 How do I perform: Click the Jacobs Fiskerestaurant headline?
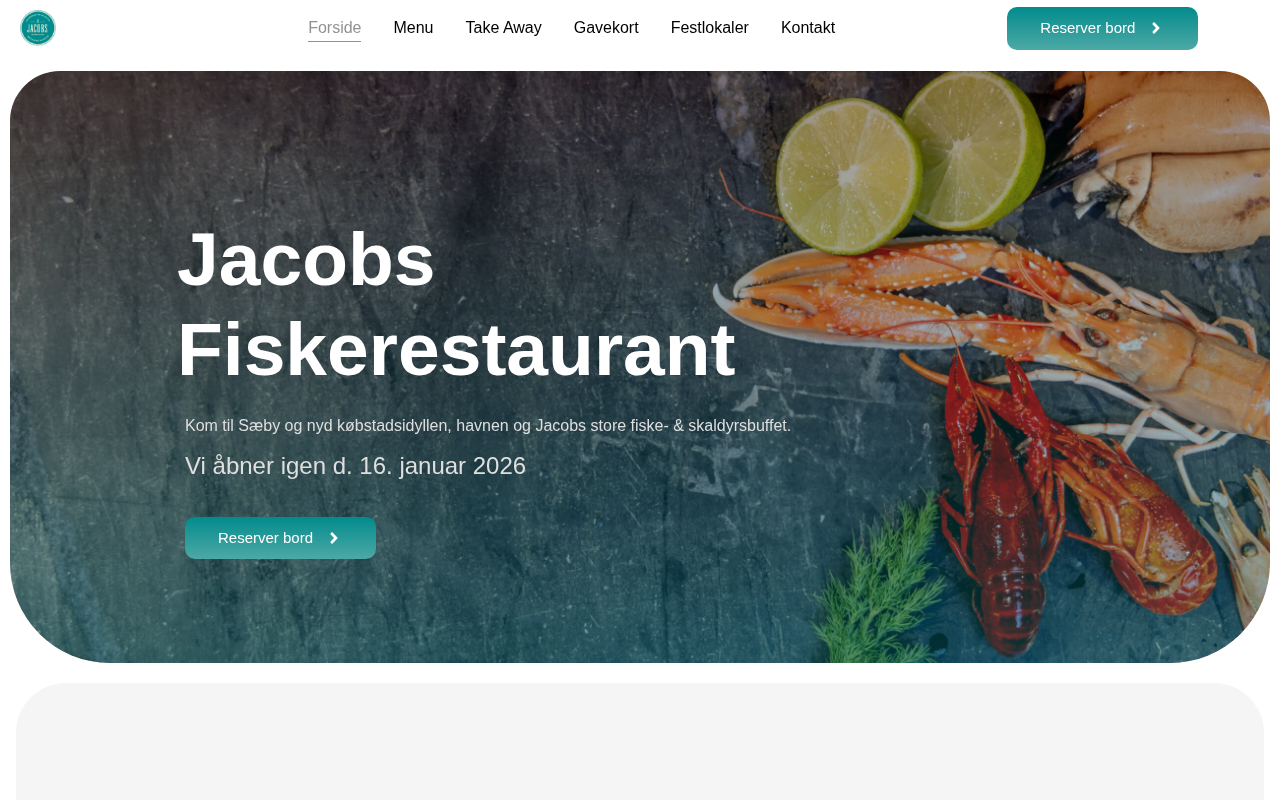456,304
